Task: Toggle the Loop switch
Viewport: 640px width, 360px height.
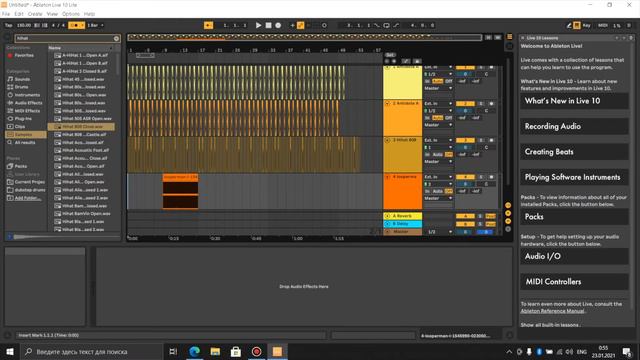Action: tap(386, 25)
